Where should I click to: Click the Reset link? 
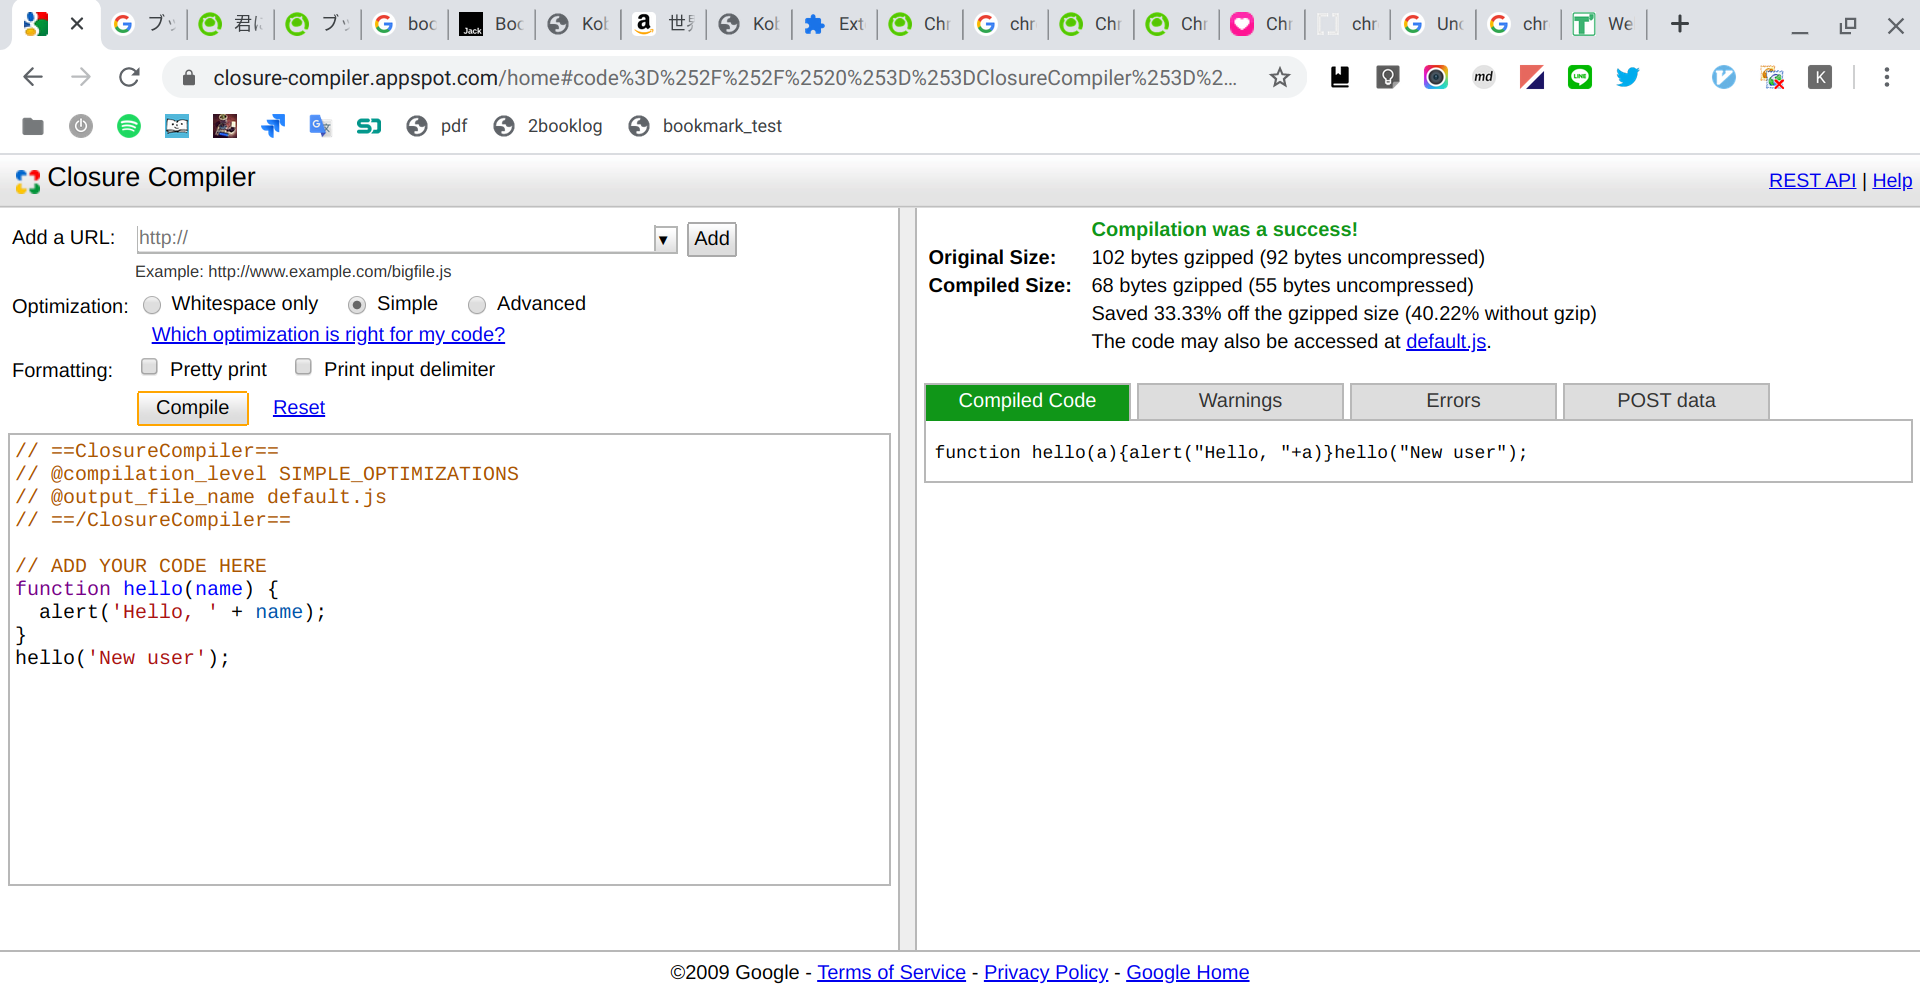(x=299, y=408)
